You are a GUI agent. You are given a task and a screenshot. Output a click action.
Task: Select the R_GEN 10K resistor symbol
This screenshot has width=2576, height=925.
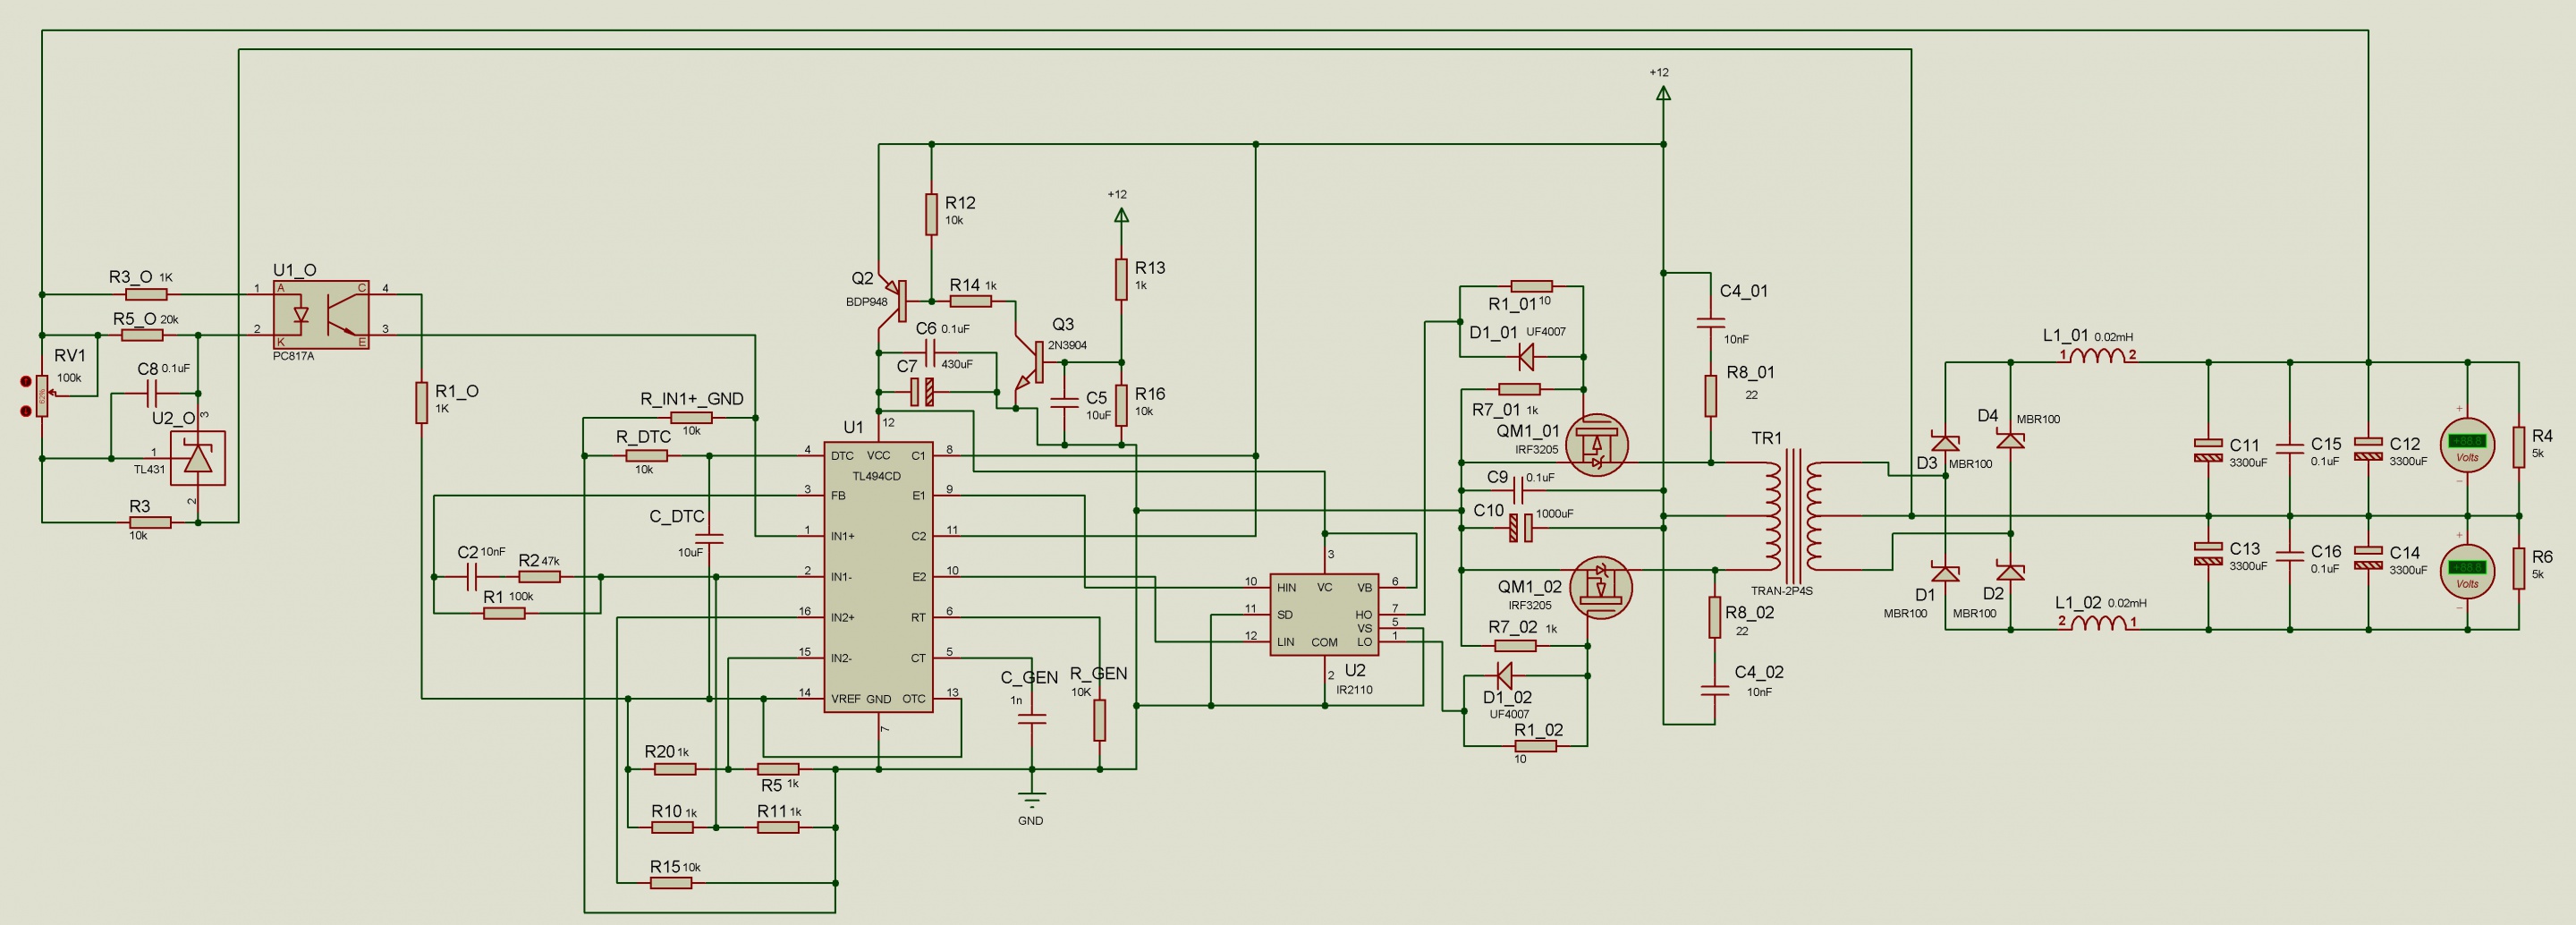1100,720
